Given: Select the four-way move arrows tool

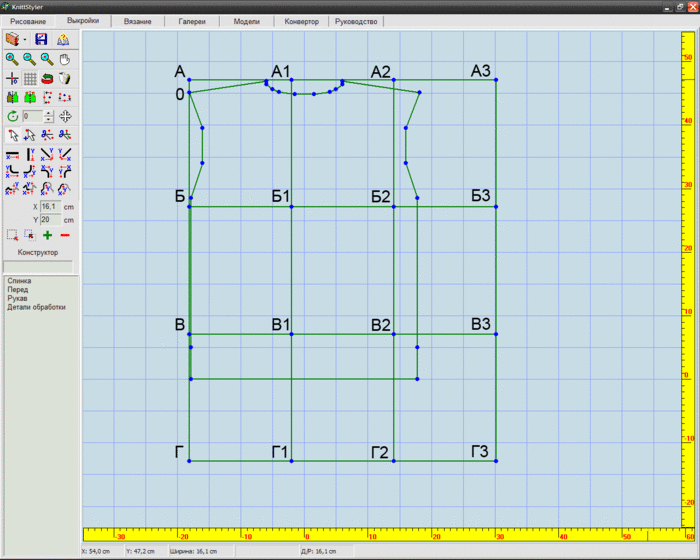Looking at the screenshot, I should [x=65, y=117].
